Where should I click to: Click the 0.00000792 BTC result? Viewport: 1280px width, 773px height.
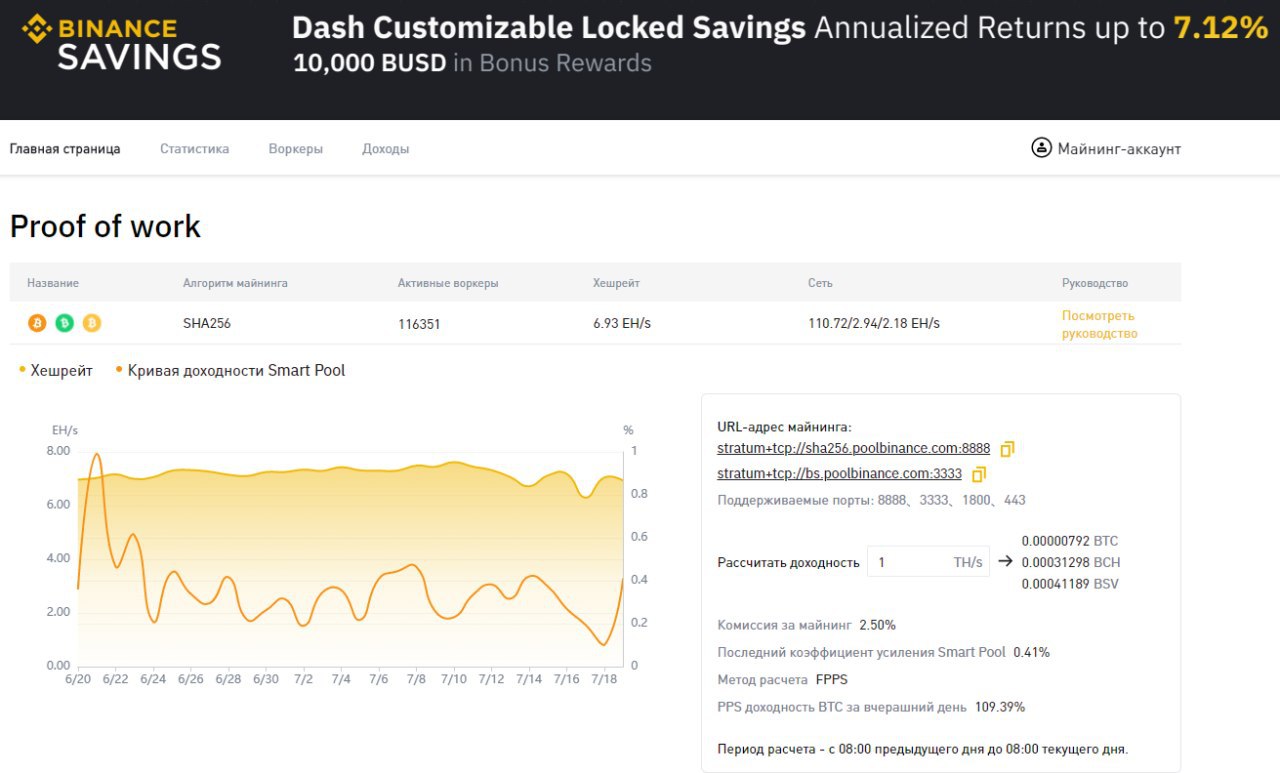1069,541
